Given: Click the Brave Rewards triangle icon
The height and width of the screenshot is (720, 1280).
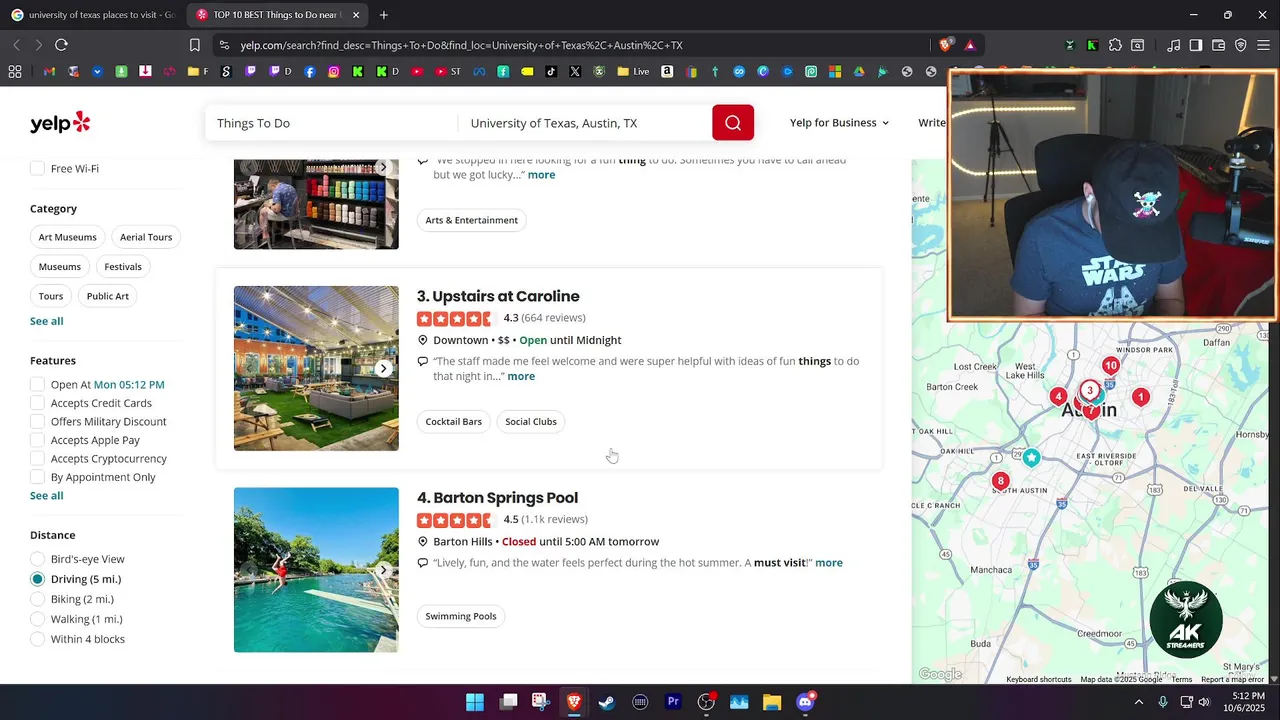Looking at the screenshot, I should coord(970,45).
